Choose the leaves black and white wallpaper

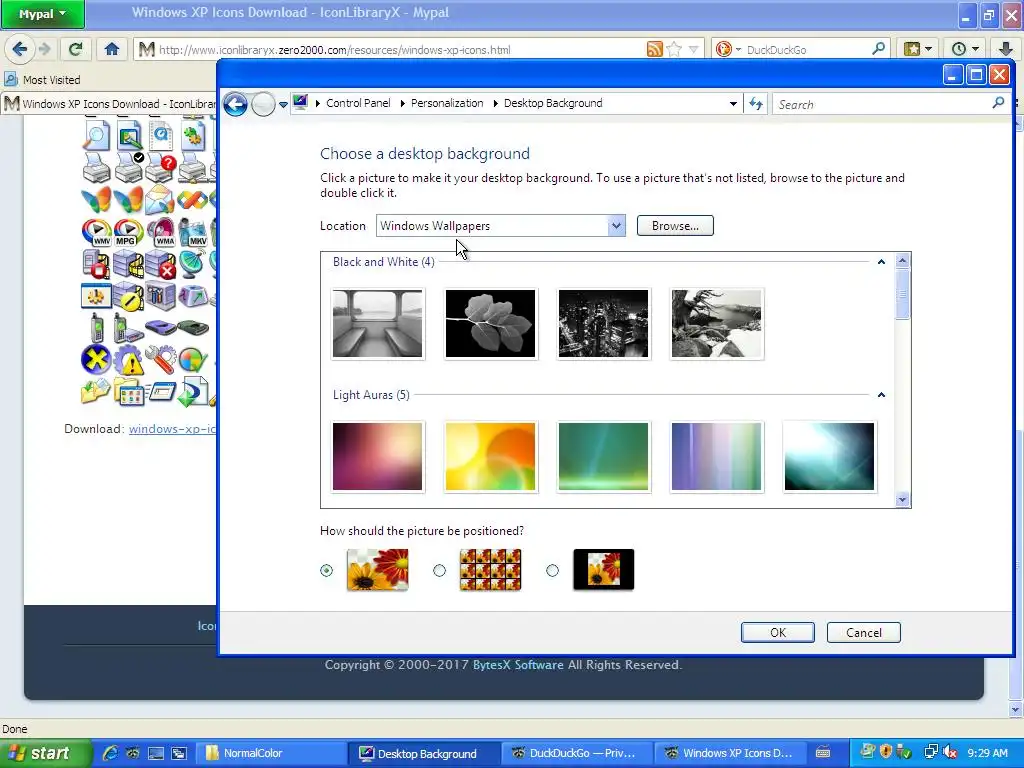click(490, 324)
